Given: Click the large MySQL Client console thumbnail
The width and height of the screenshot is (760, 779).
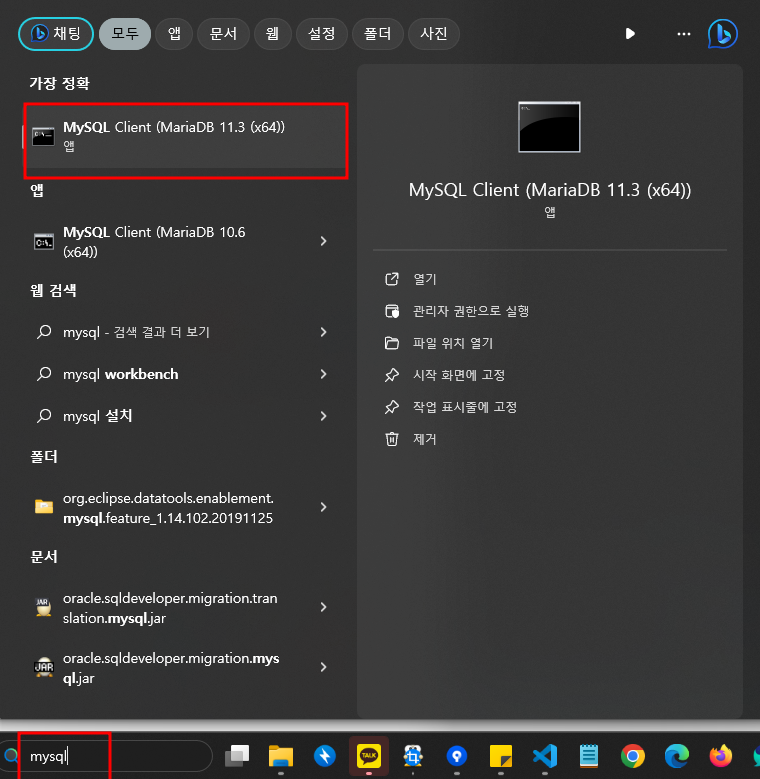Looking at the screenshot, I should 549,127.
